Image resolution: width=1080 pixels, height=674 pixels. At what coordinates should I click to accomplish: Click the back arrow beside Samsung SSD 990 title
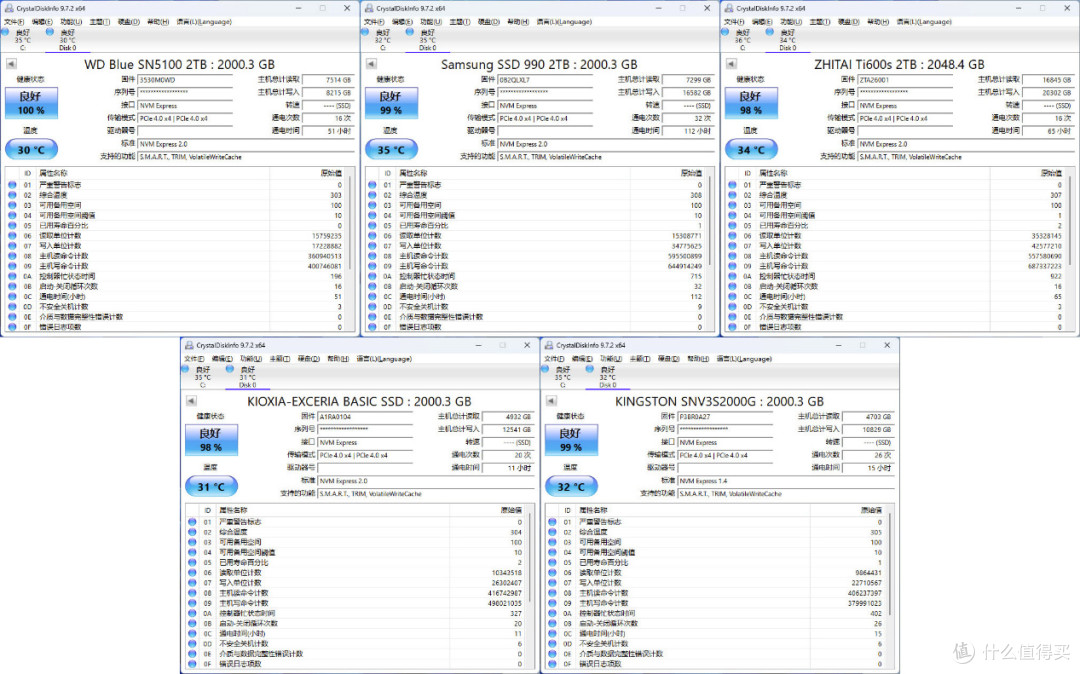coord(371,64)
